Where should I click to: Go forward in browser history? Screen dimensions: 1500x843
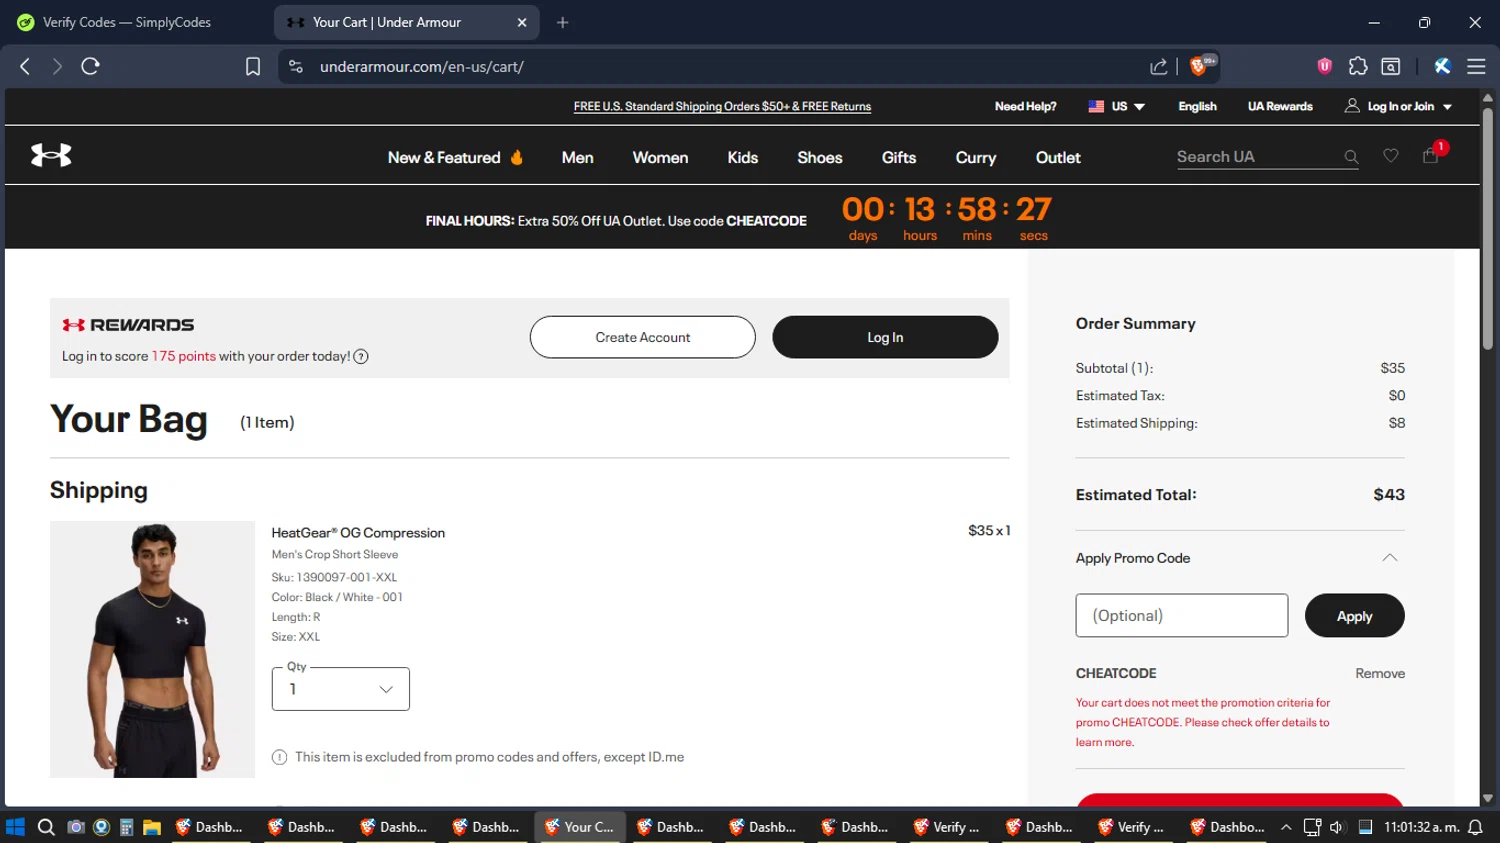57,66
